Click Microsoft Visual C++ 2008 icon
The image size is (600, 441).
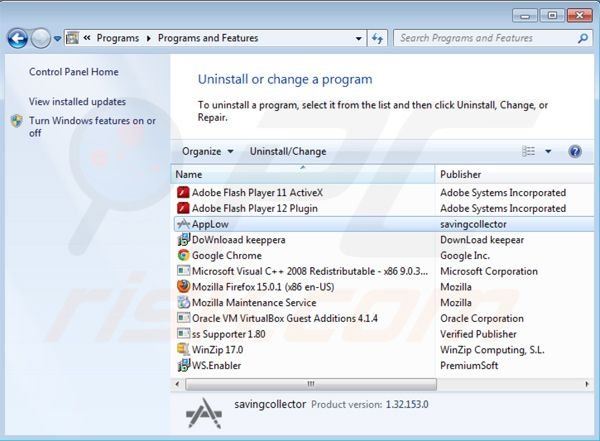(183, 271)
